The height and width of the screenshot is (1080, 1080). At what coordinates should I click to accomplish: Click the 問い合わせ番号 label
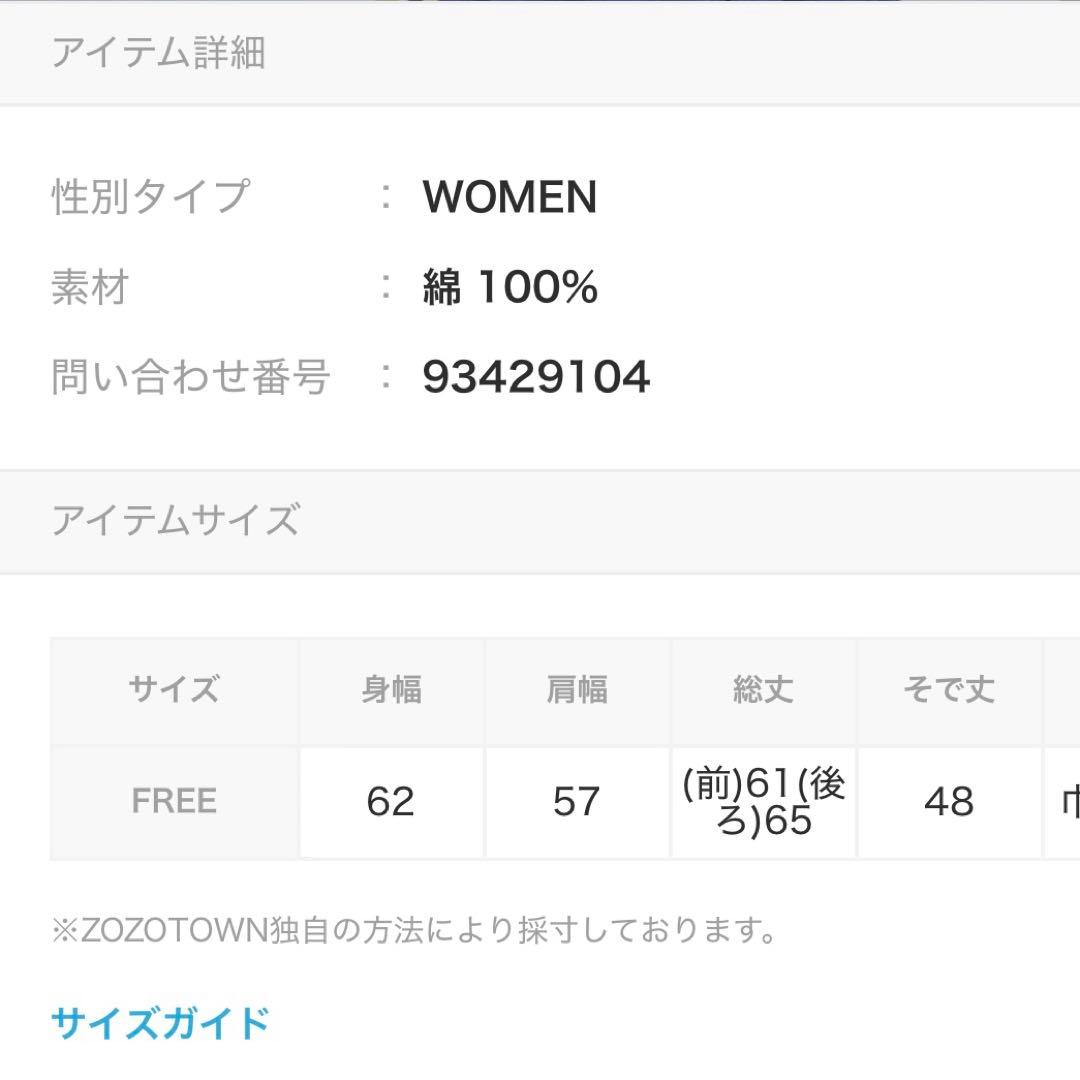[190, 378]
